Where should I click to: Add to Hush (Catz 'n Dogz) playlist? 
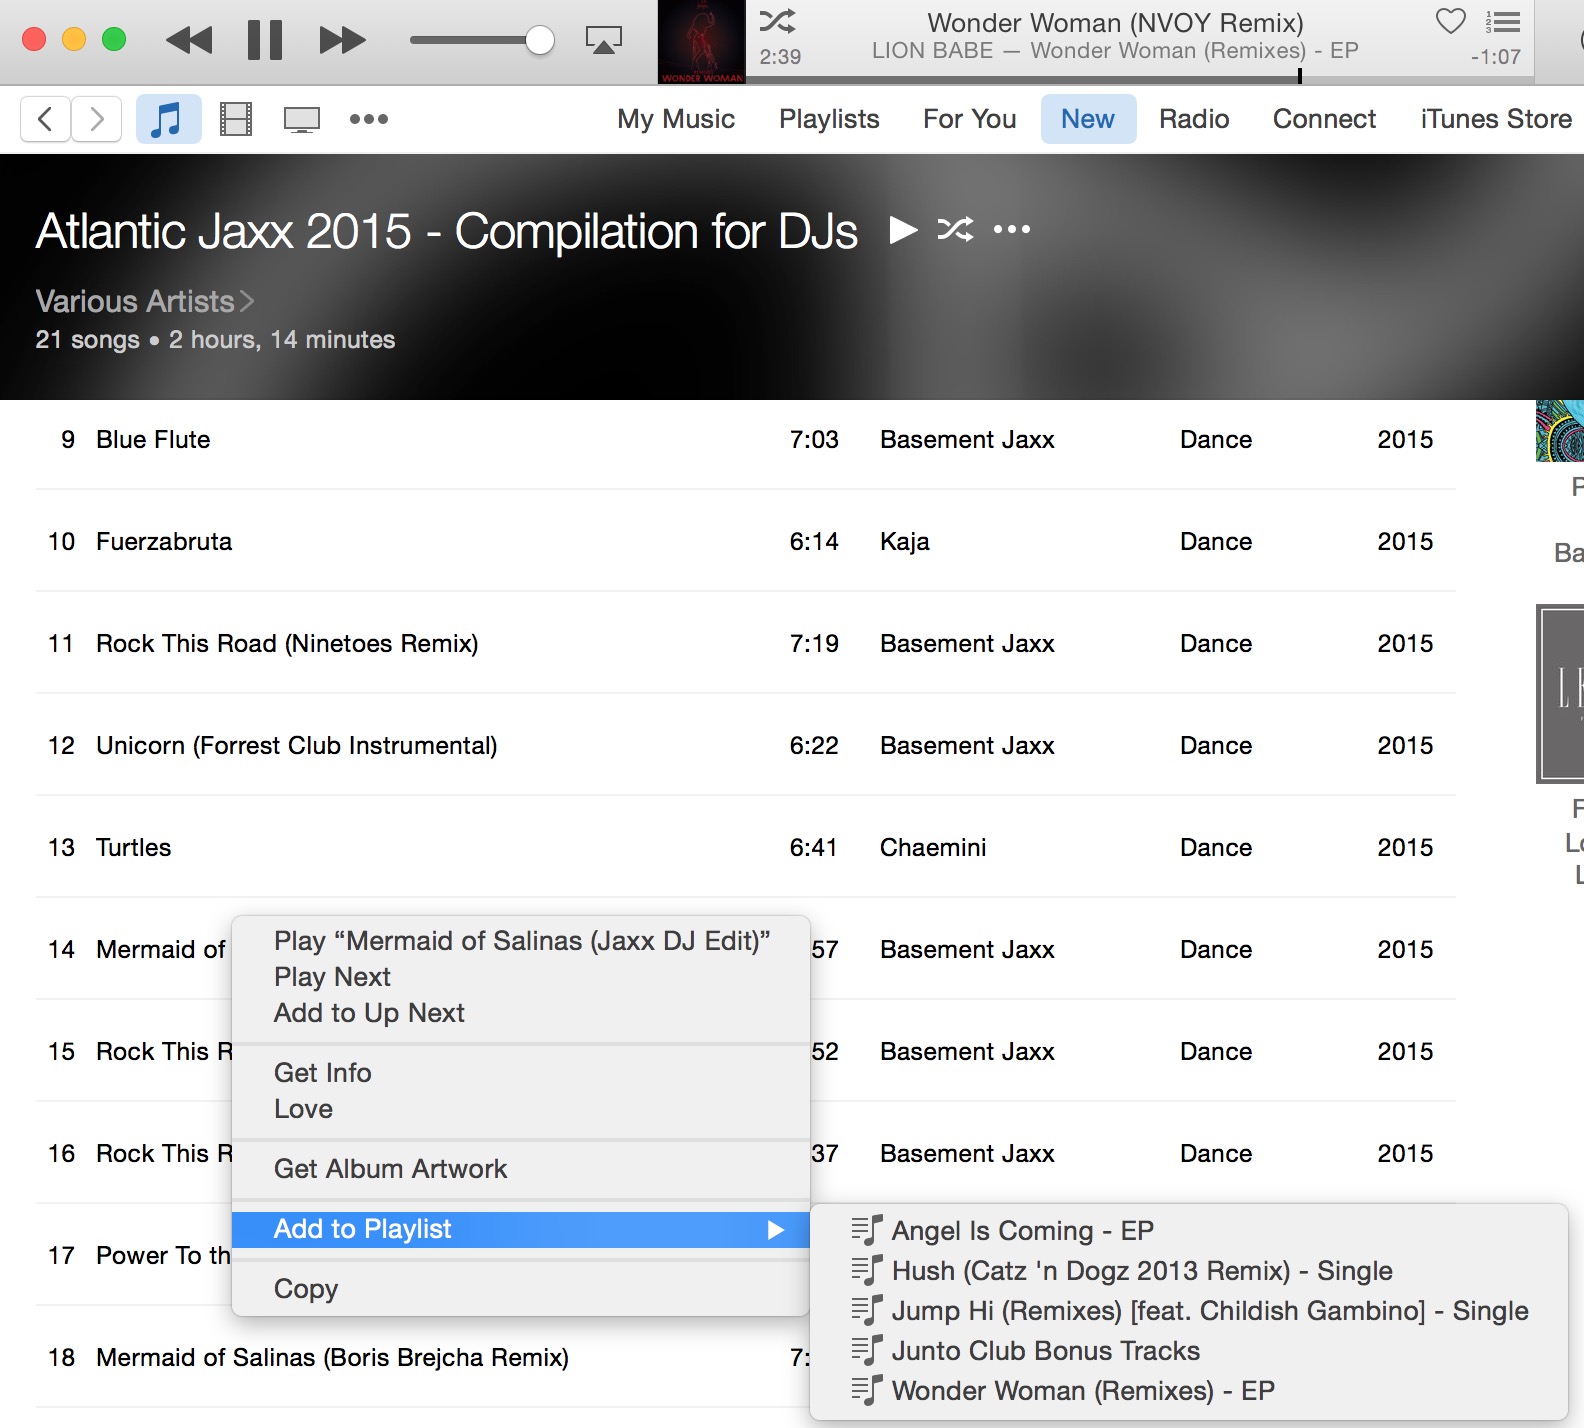(x=1188, y=1271)
